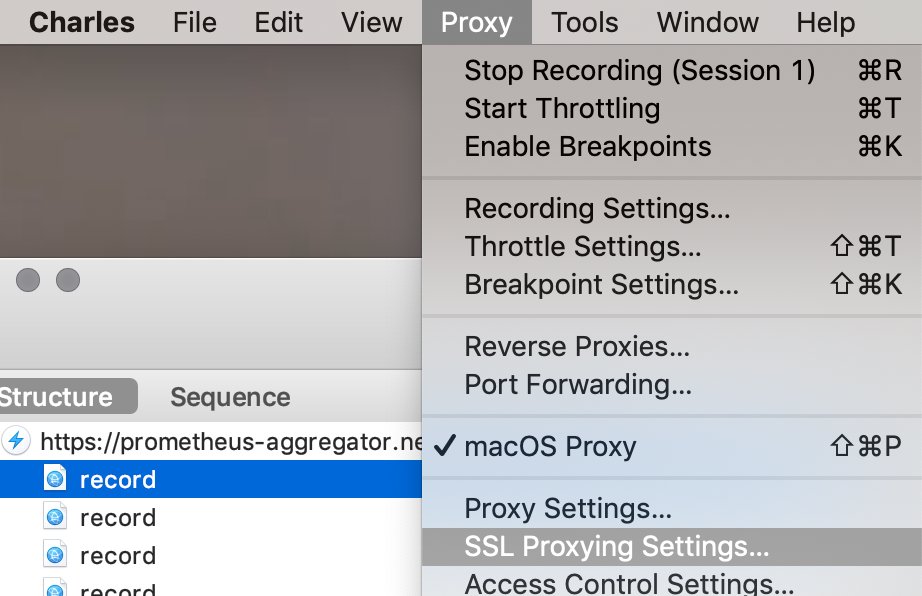Image resolution: width=922 pixels, height=596 pixels.
Task: Click the lightning bolt icon beside prometheus-aggregator host
Action: click(x=16, y=440)
